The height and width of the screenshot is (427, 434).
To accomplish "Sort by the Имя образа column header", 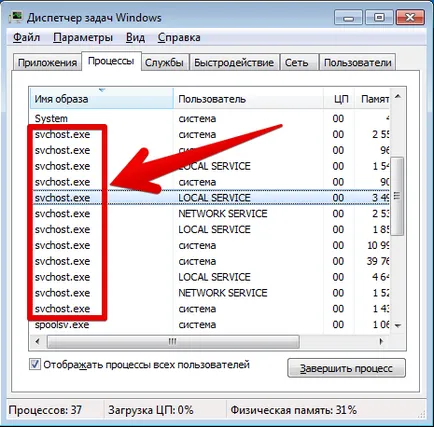I will pos(102,99).
